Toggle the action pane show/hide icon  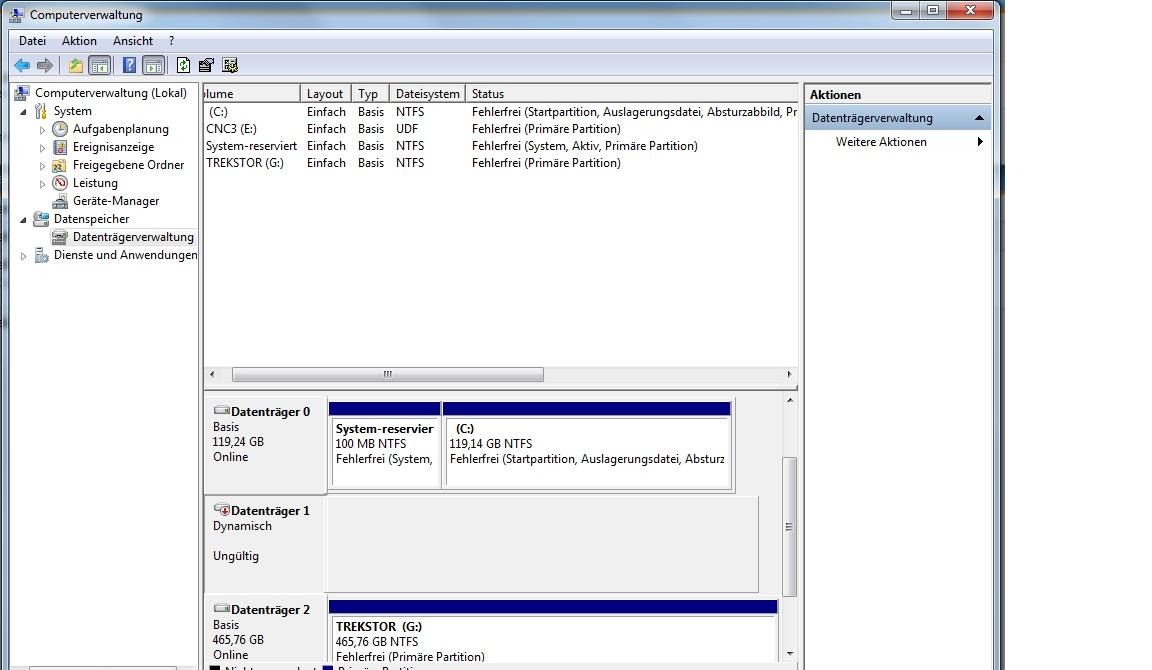click(x=153, y=65)
